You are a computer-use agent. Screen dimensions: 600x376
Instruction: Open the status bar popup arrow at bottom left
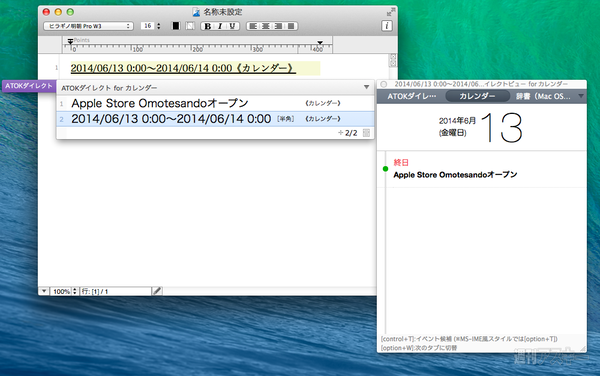[x=44, y=291]
